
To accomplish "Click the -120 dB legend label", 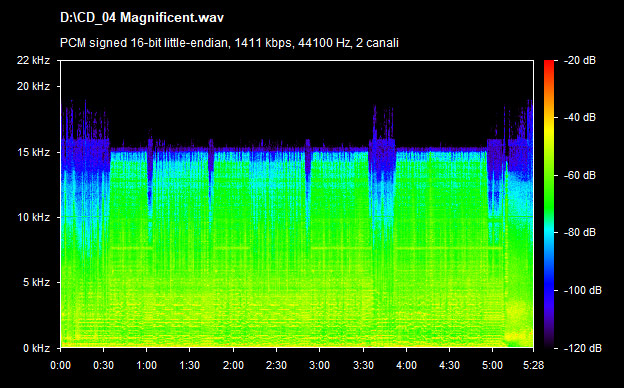I will [583, 348].
